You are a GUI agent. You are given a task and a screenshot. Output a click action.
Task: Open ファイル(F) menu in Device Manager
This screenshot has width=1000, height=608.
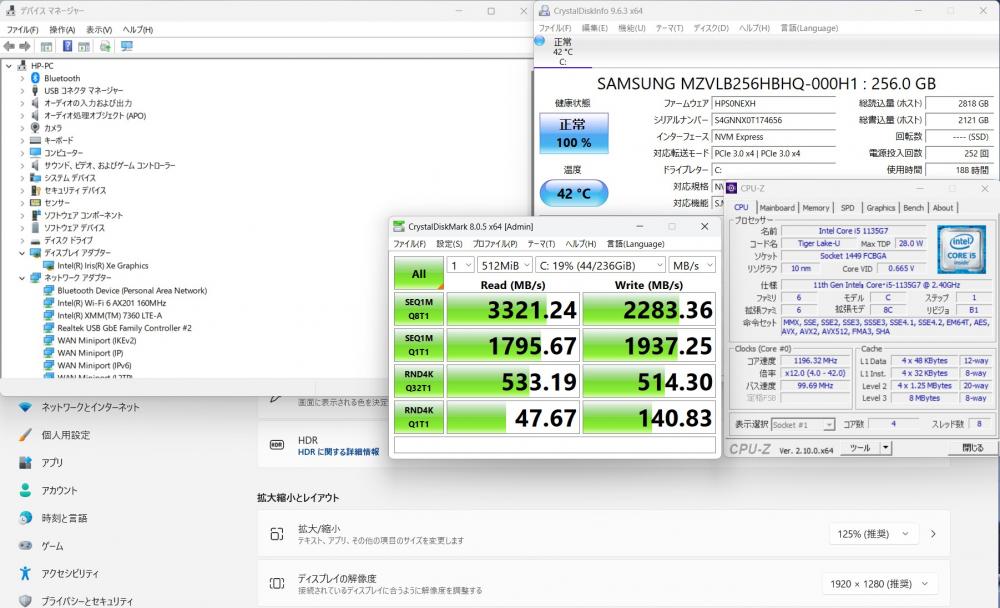[22, 29]
